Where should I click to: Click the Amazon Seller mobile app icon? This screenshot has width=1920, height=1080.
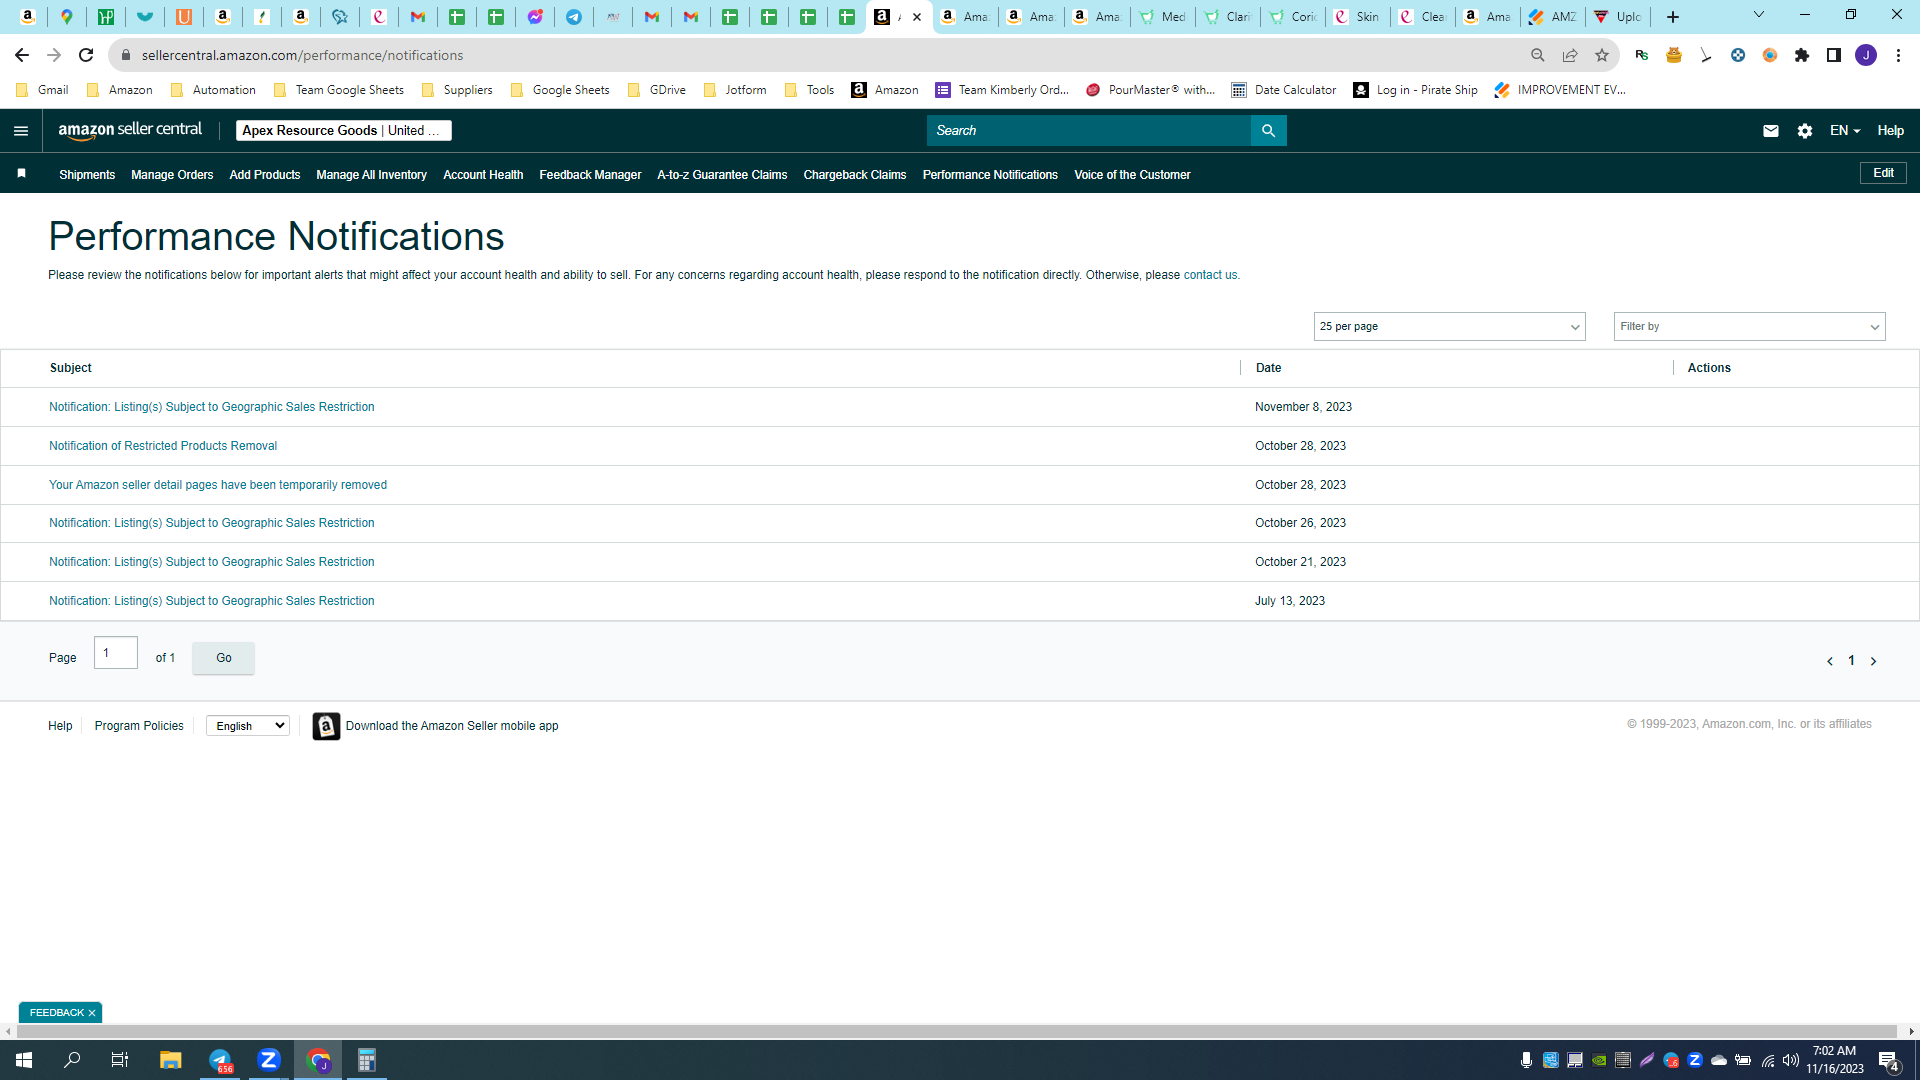pyautogui.click(x=326, y=726)
